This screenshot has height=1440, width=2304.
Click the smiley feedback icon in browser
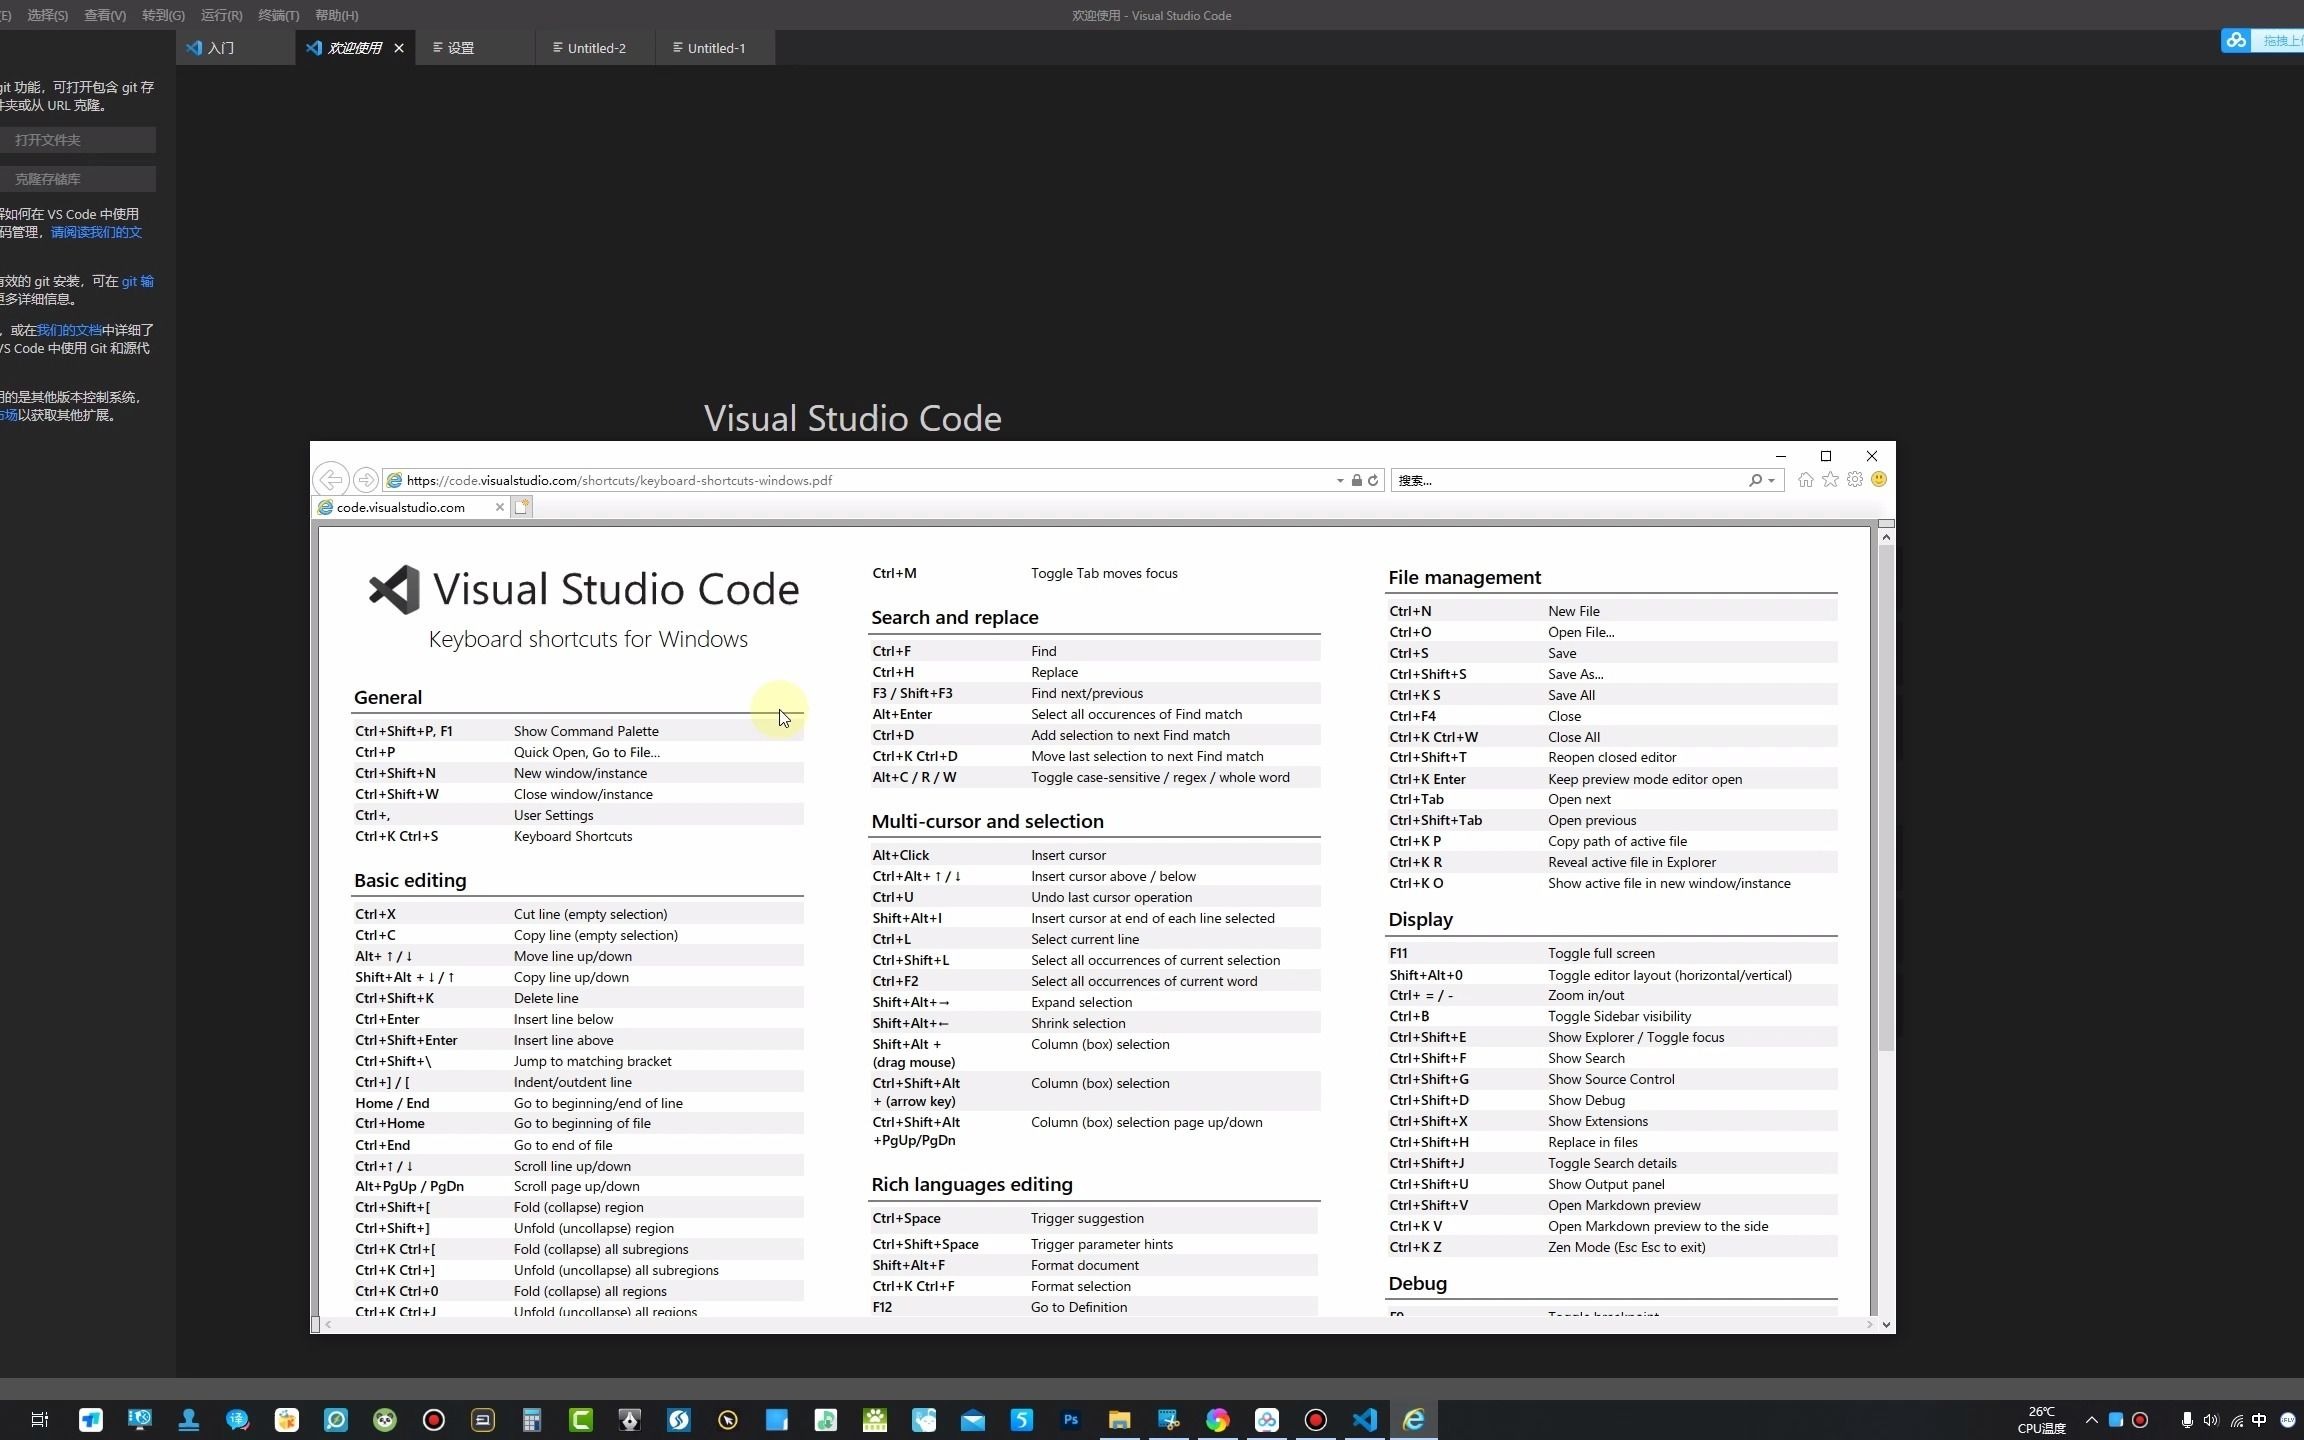pos(1879,480)
